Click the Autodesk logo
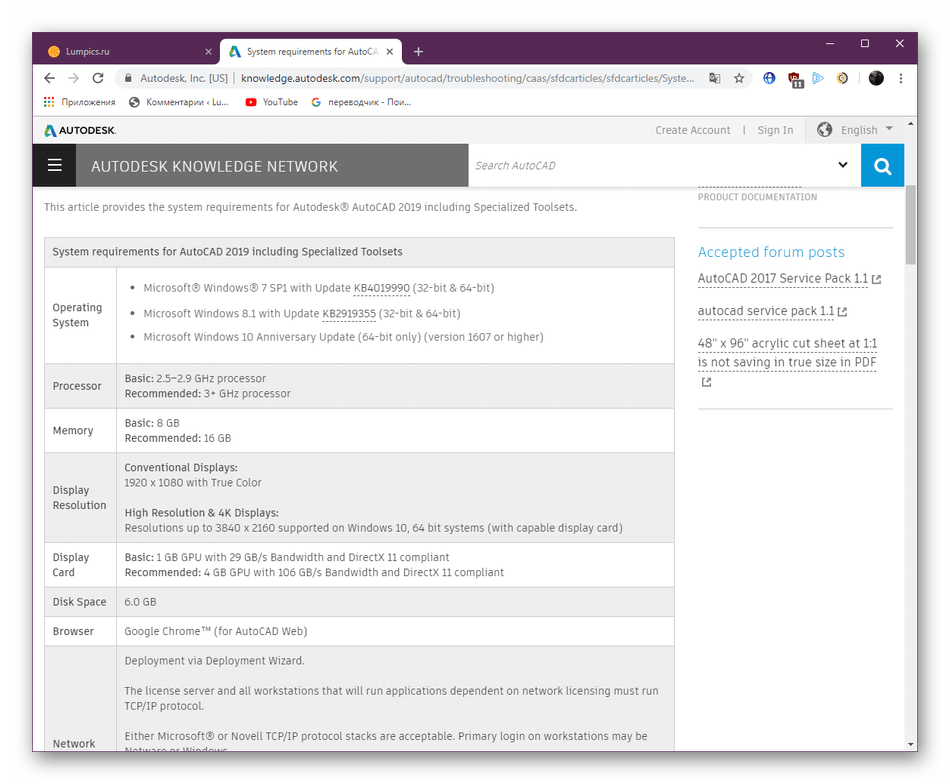This screenshot has height=784, width=950. (x=80, y=130)
